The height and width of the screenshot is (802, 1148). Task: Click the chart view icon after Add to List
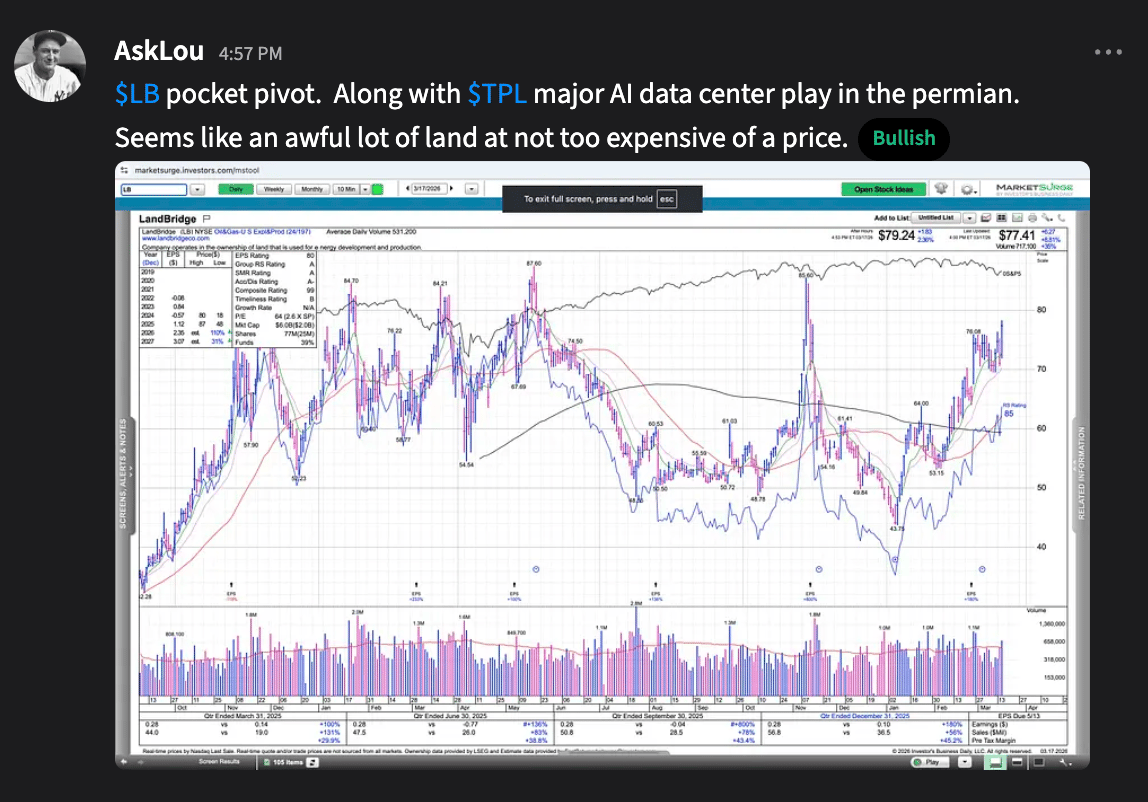click(x=985, y=218)
